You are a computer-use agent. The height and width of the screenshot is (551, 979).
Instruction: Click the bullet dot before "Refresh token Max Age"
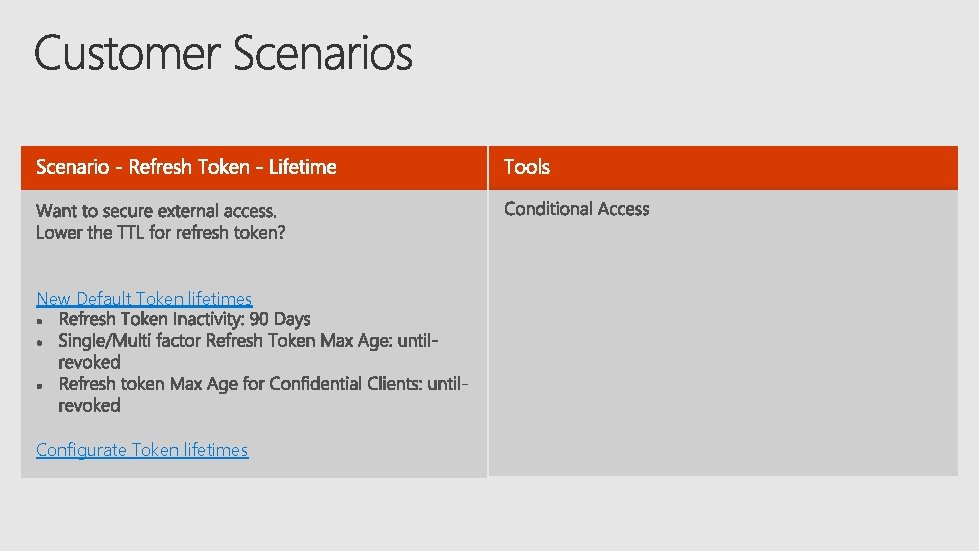coord(39,385)
